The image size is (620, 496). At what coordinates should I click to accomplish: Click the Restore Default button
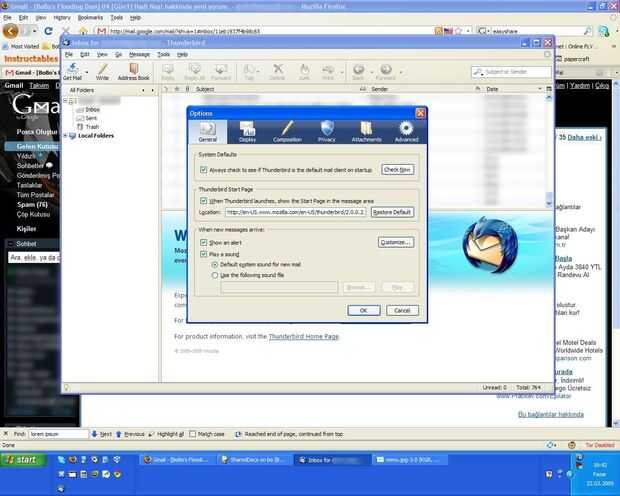(x=392, y=212)
